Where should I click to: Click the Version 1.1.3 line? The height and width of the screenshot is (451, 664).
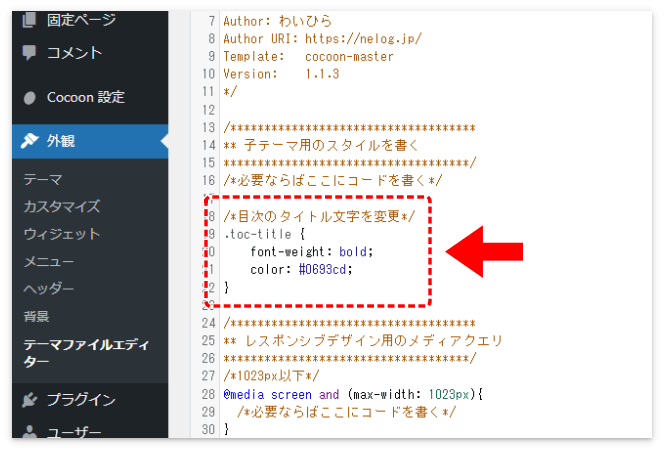tap(281, 74)
